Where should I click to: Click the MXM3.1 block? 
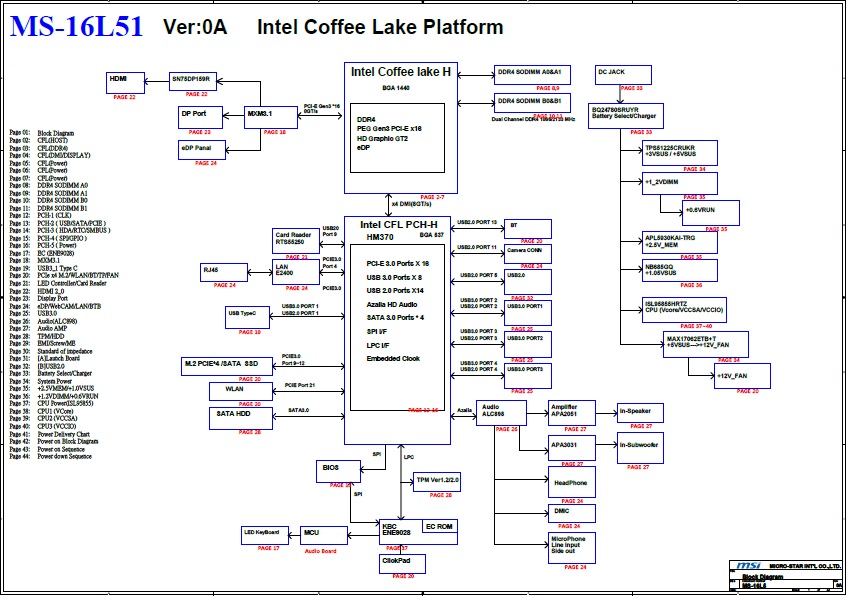[271, 117]
